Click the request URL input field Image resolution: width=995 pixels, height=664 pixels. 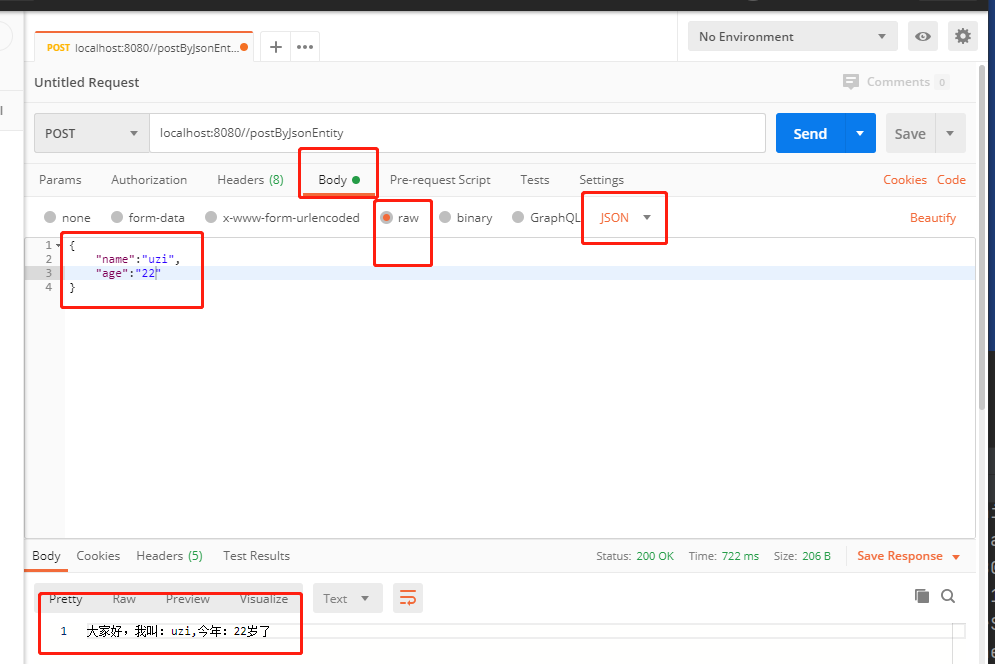457,133
